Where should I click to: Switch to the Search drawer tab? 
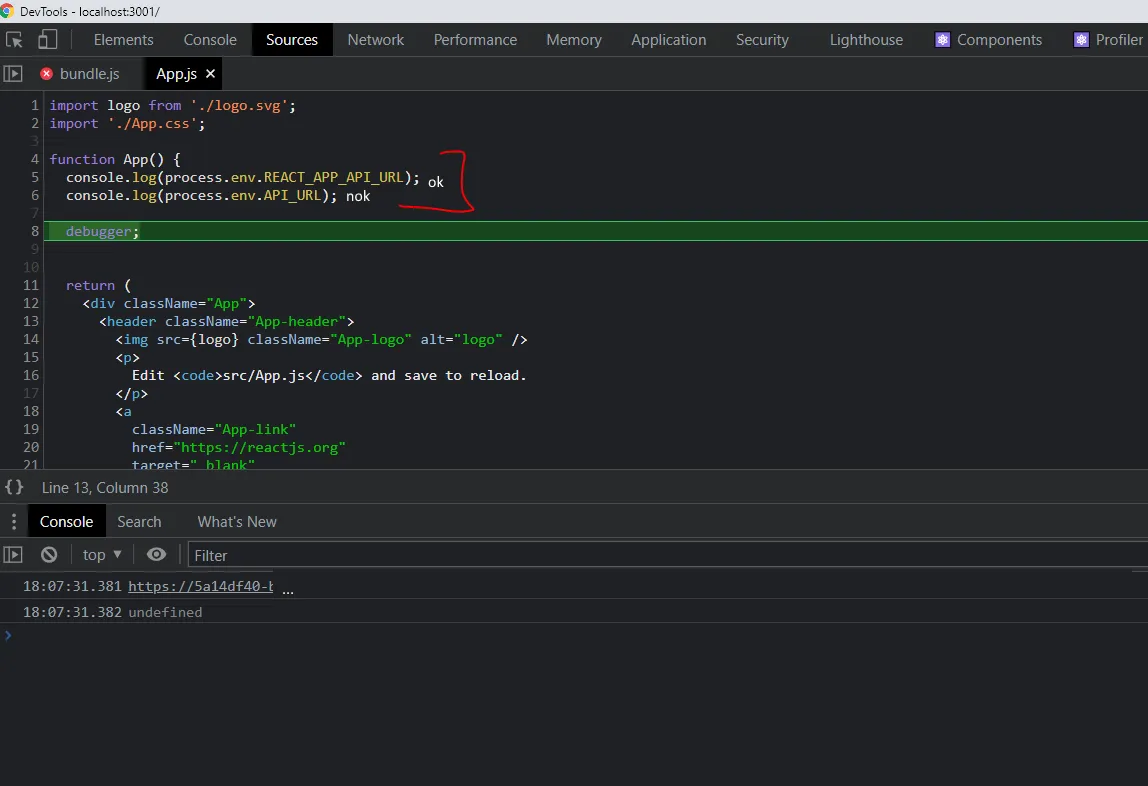139,521
